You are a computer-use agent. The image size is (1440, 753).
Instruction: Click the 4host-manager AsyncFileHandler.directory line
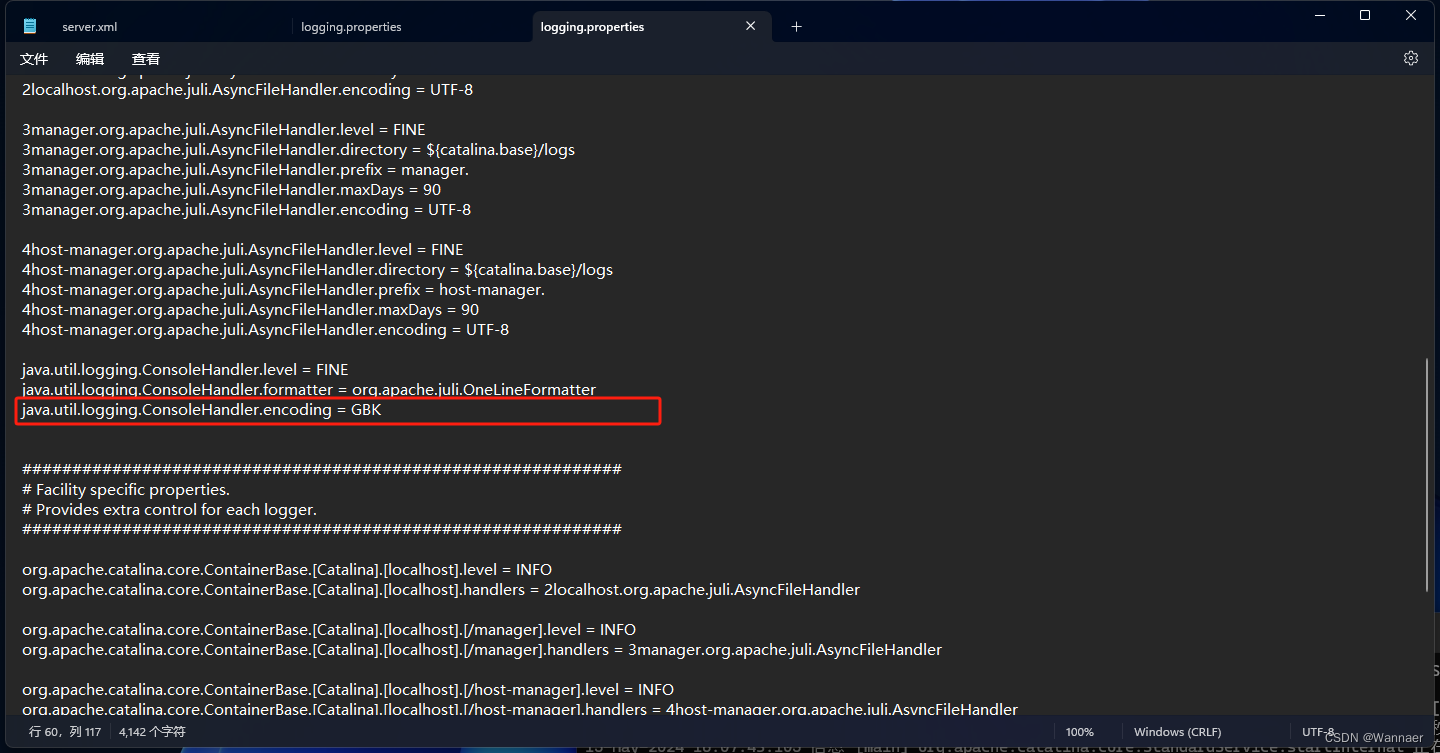pyautogui.click(x=317, y=270)
